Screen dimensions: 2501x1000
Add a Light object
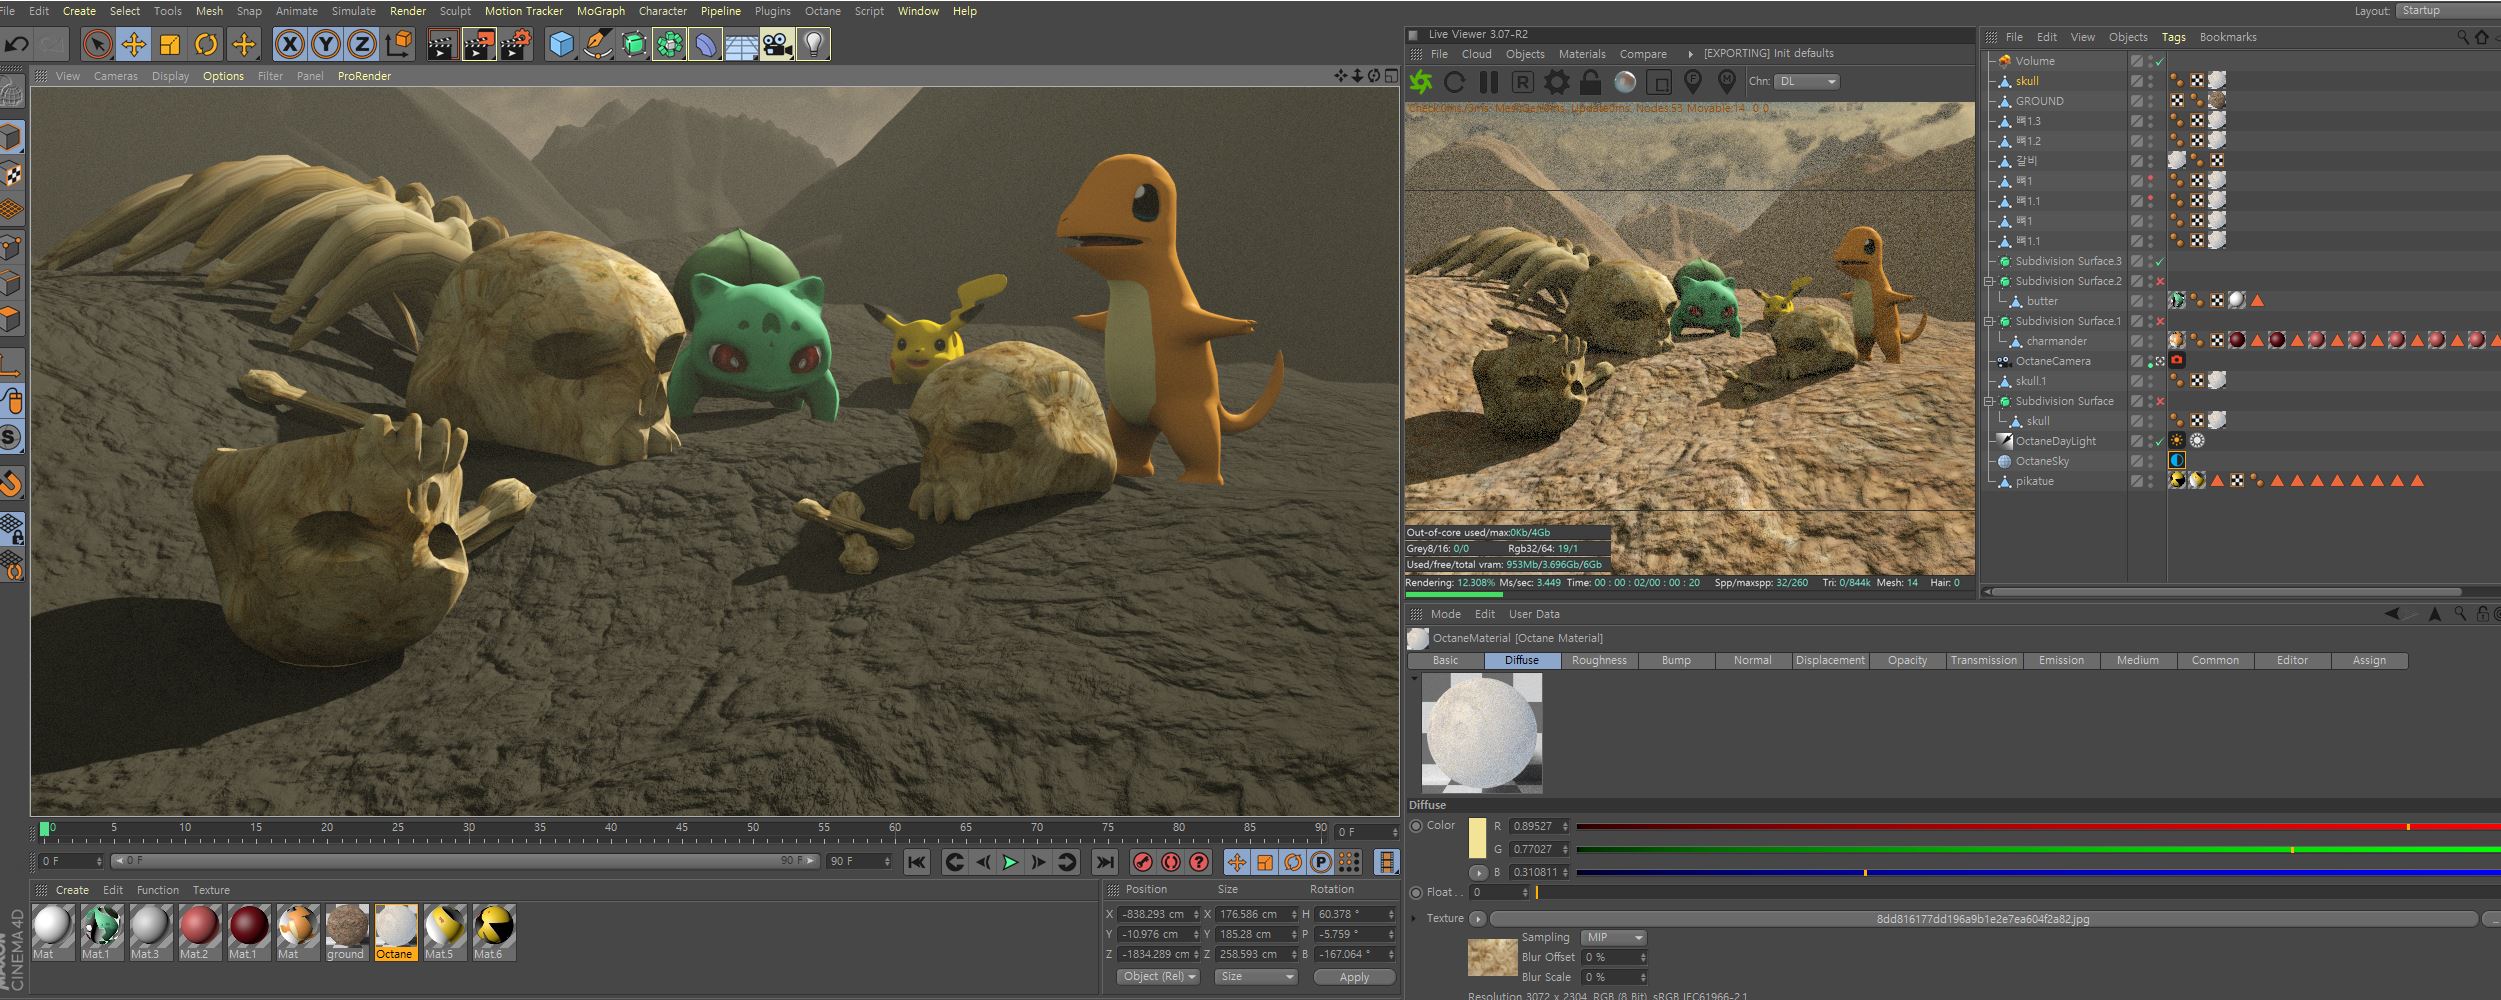point(814,44)
